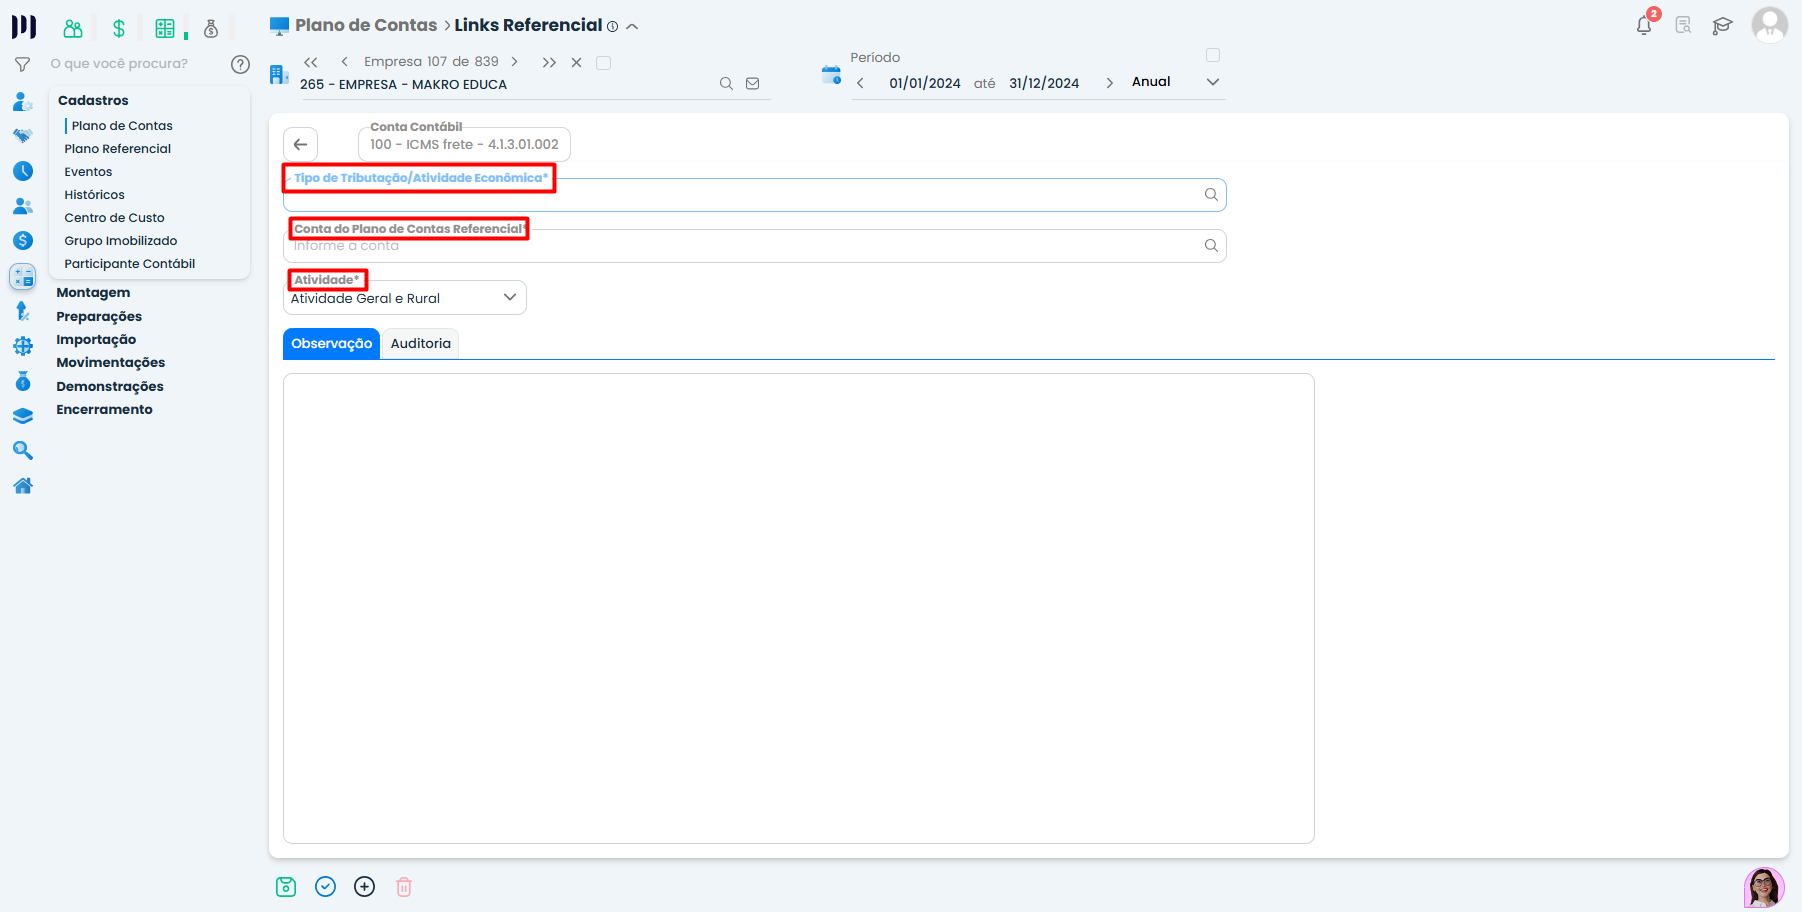Viewport: 1802px width, 912px height.
Task: Open the Atividade dropdown
Action: tap(405, 298)
